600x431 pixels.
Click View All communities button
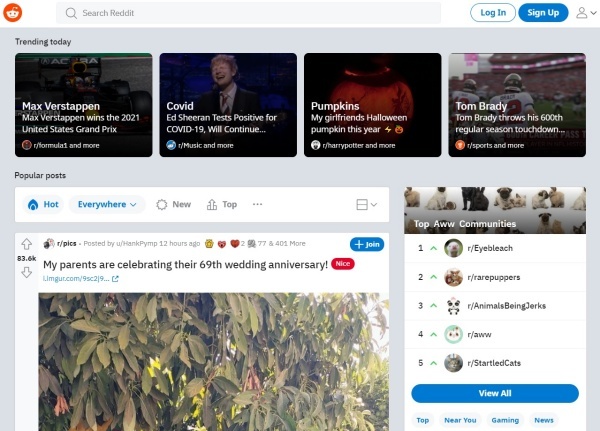point(495,393)
